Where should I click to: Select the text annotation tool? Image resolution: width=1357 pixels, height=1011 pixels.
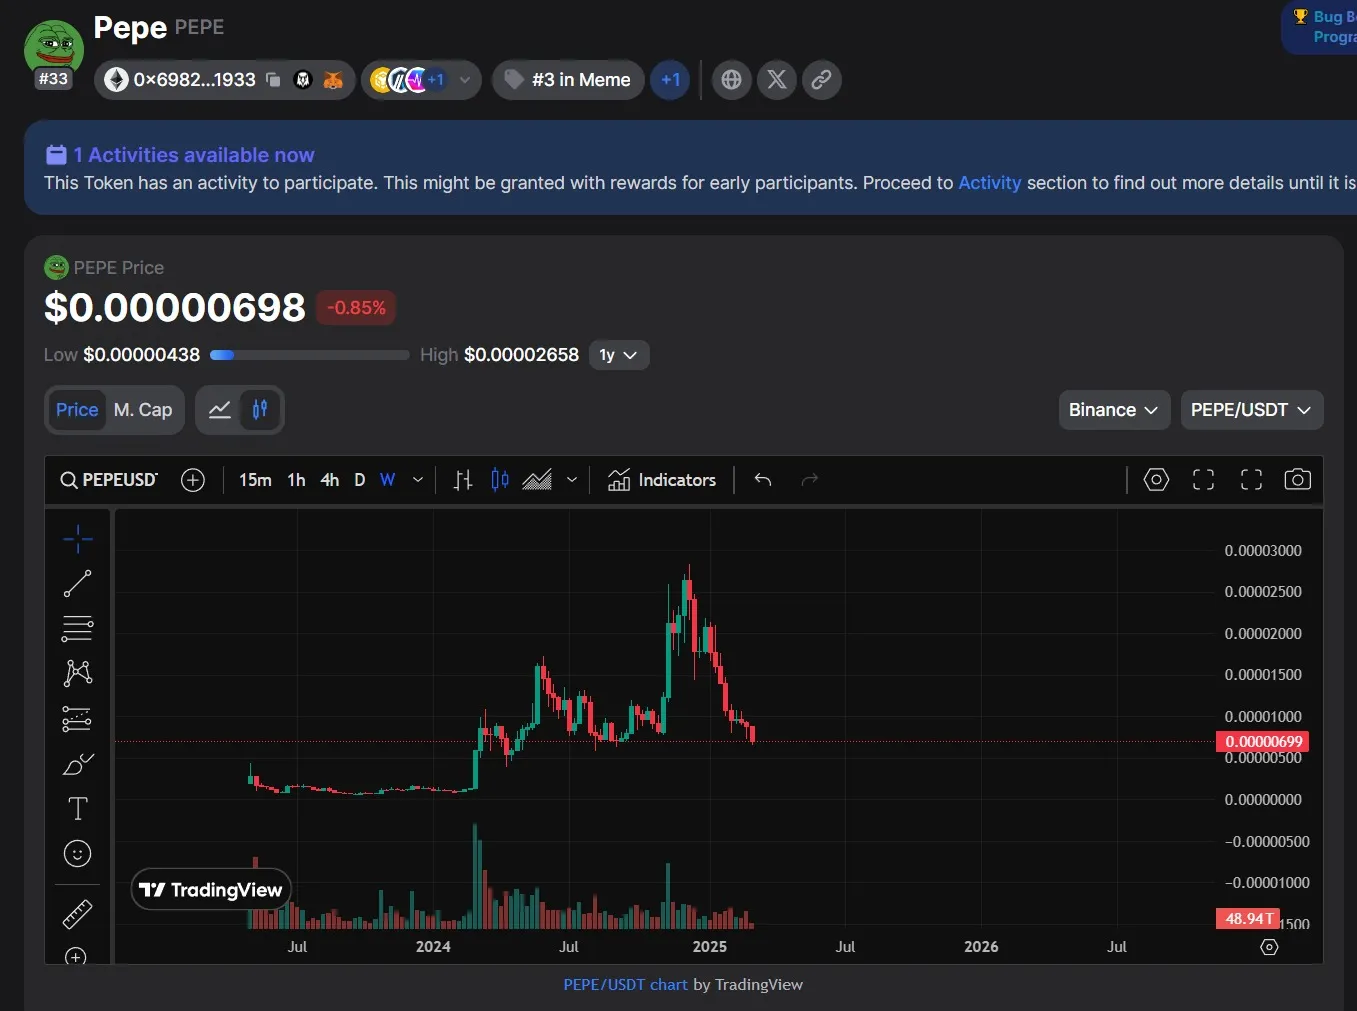point(77,808)
